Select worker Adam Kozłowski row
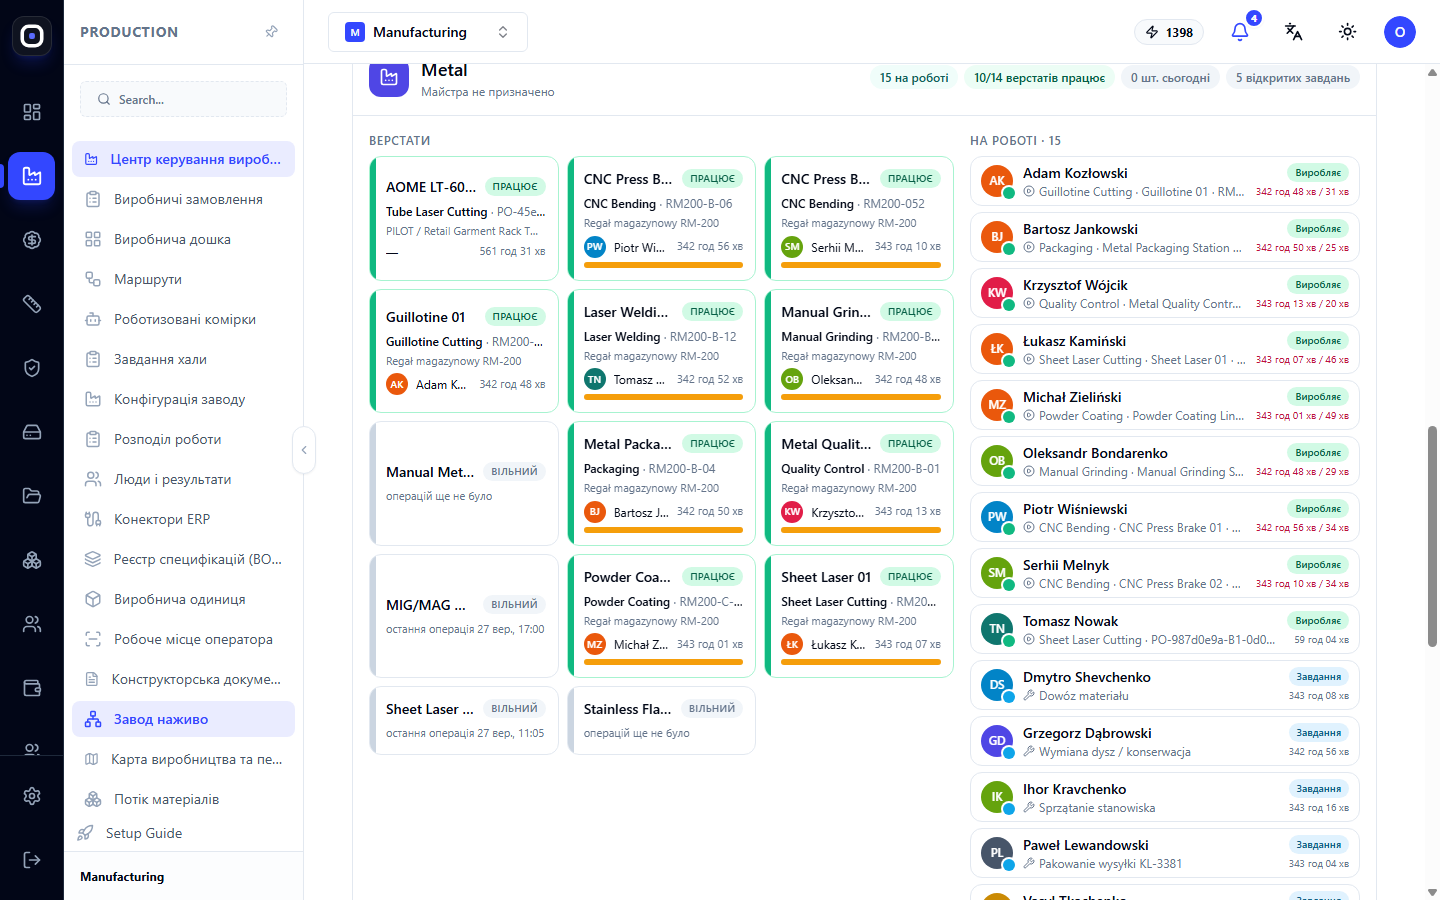Screen dimensions: 1440x900 1165,182
